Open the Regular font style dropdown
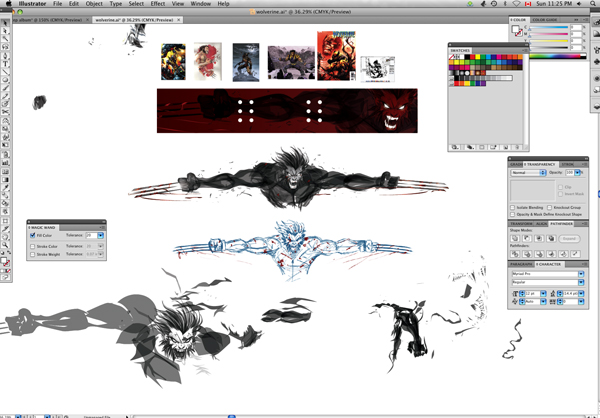600x418 pixels. pyautogui.click(x=581, y=282)
